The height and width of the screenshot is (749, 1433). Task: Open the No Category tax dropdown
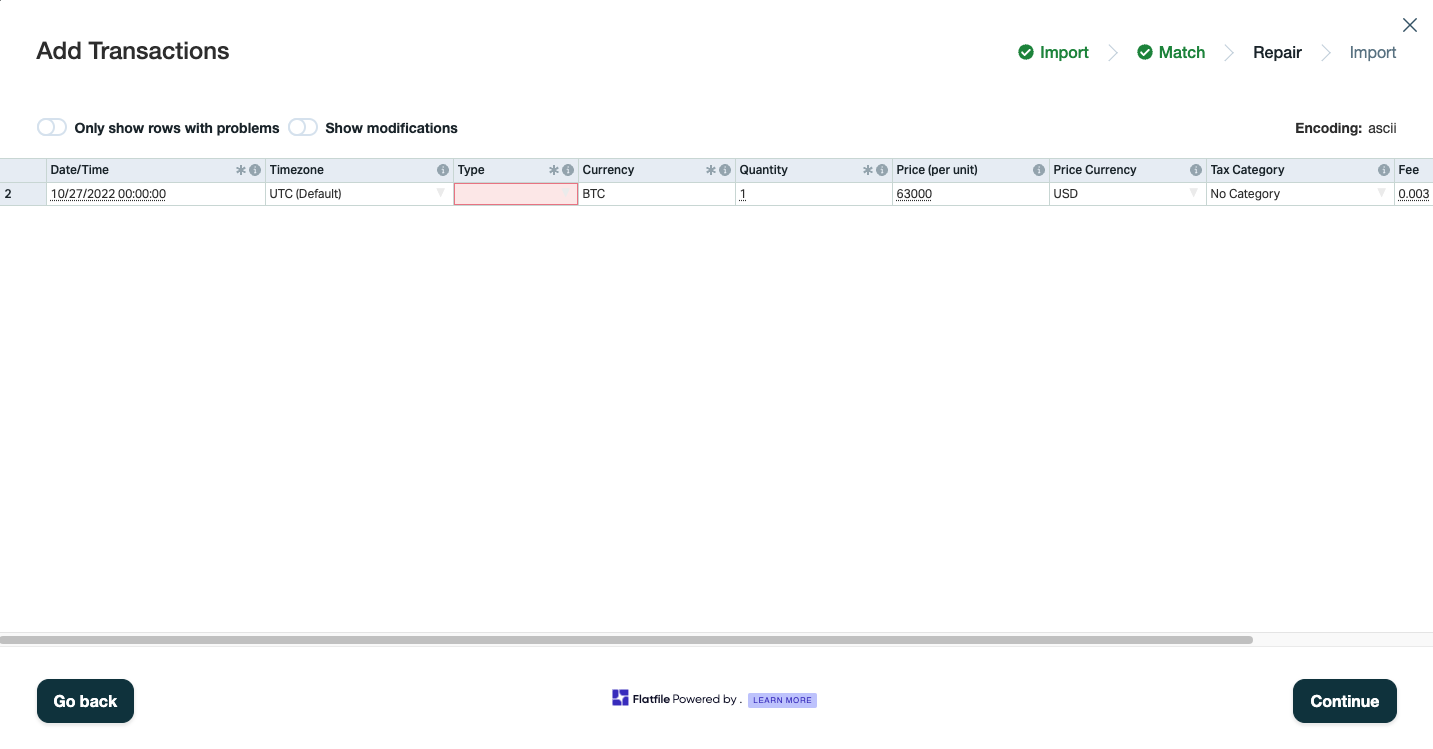[x=1382, y=193]
